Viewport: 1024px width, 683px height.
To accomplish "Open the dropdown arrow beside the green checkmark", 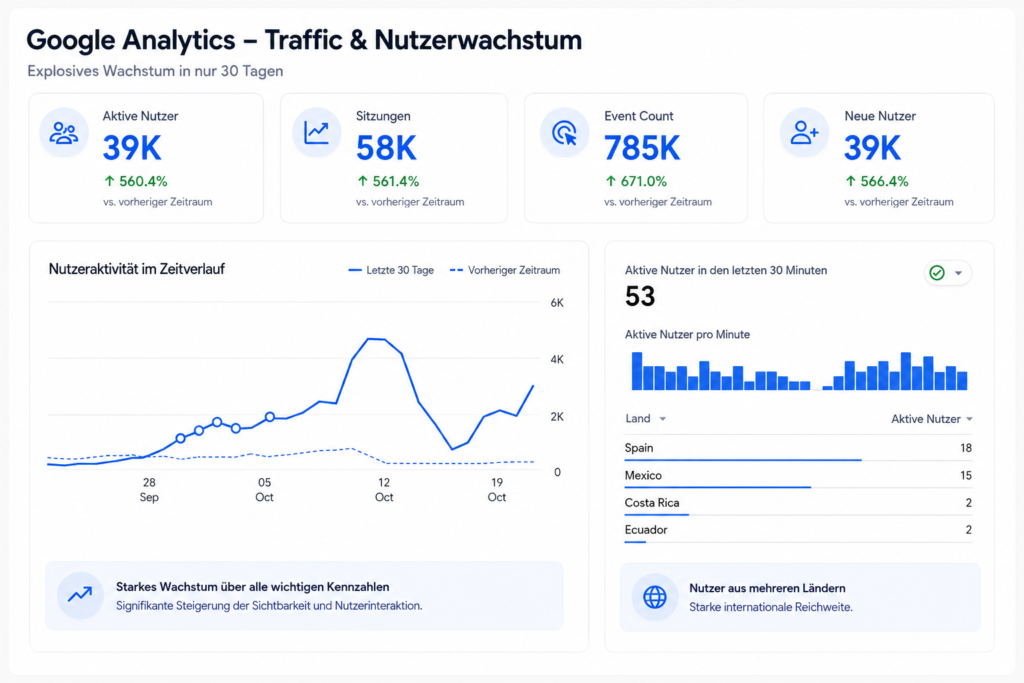I will click(x=959, y=273).
